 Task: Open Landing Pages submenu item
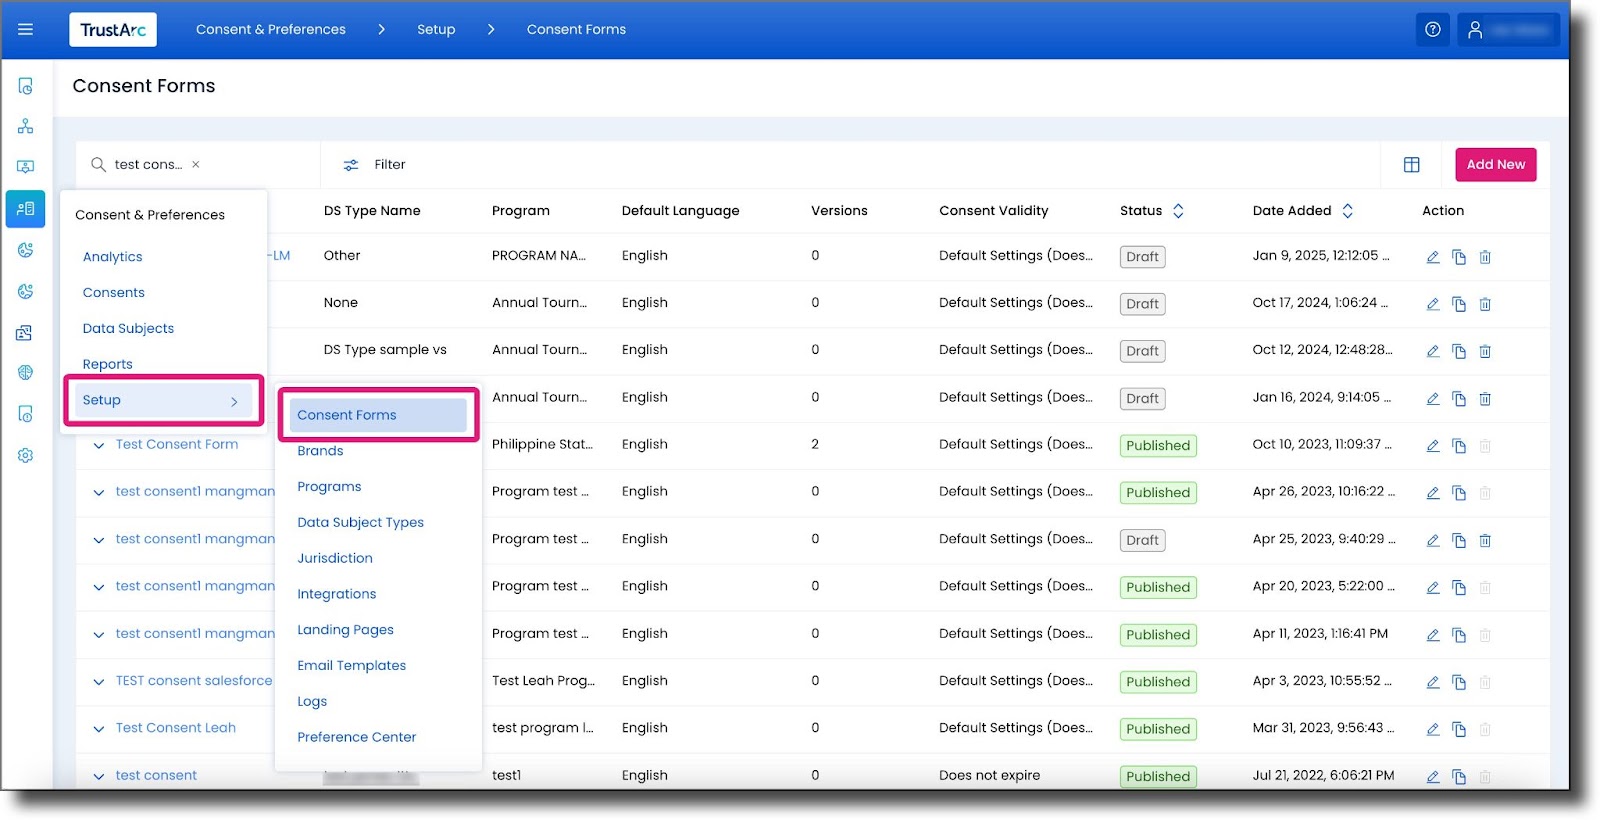click(345, 630)
